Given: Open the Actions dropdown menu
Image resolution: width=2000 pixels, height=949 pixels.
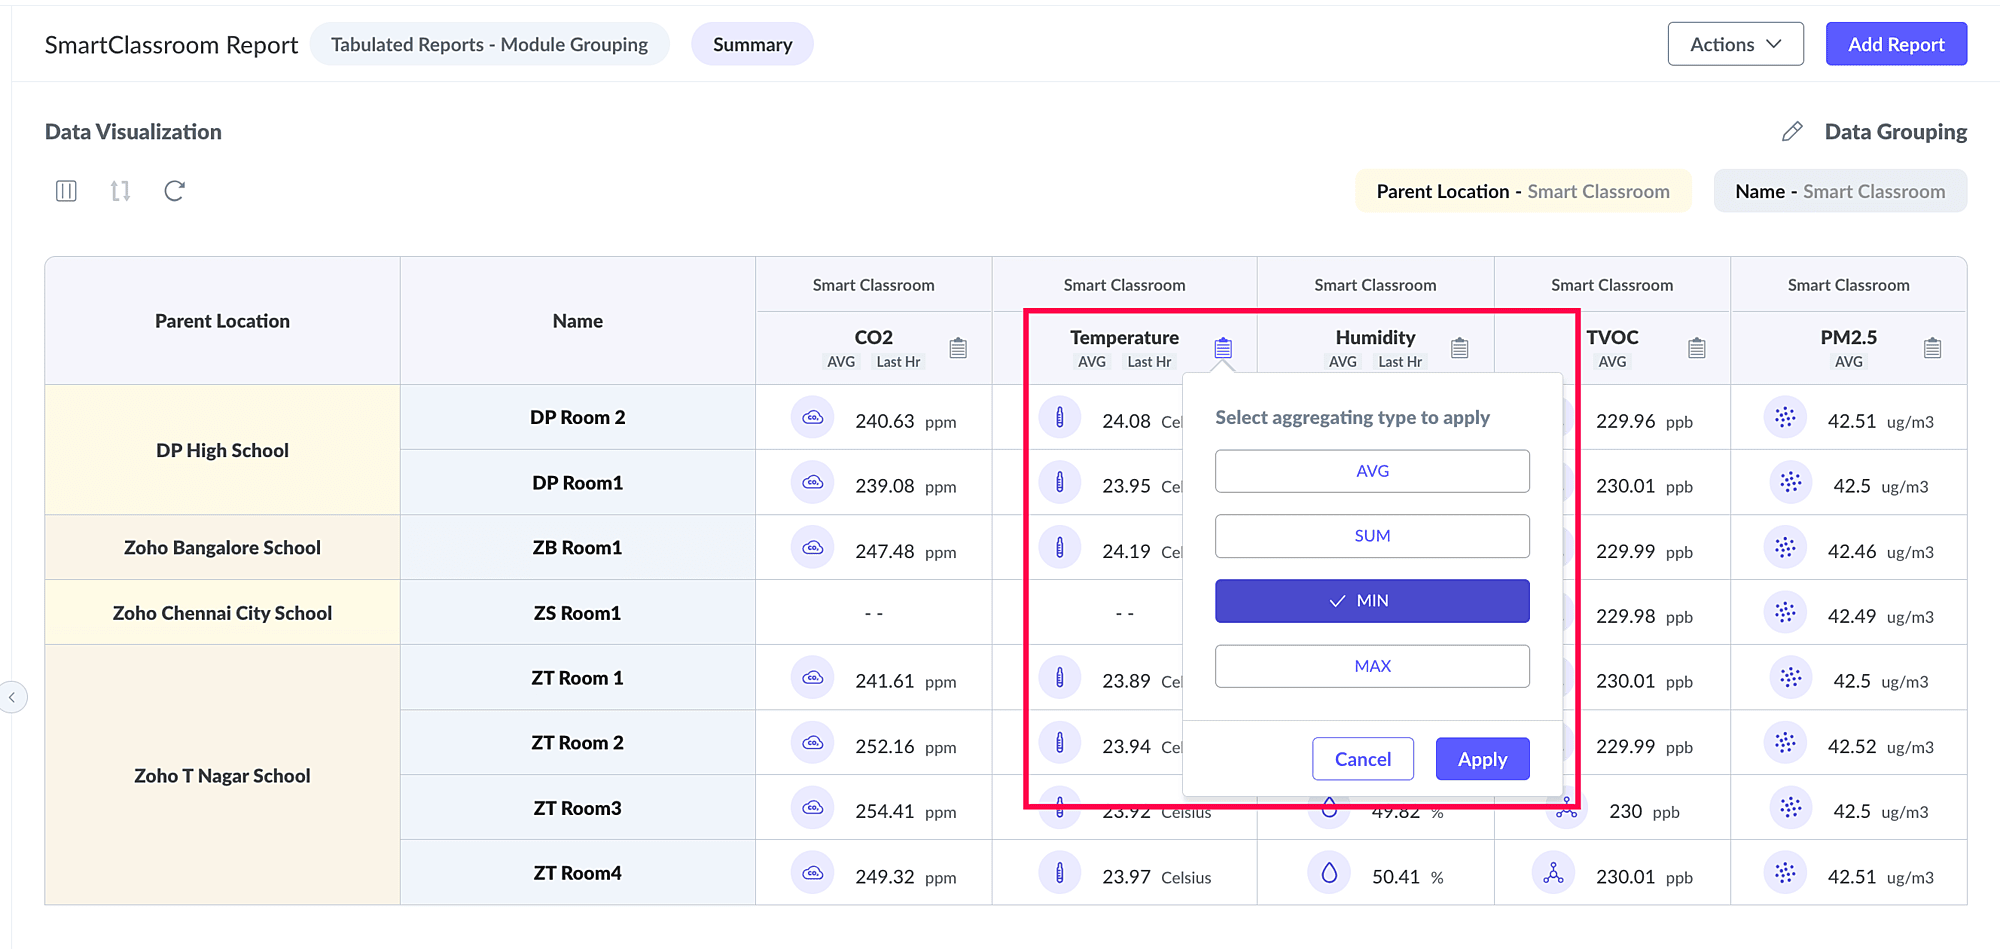Looking at the screenshot, I should [1735, 44].
